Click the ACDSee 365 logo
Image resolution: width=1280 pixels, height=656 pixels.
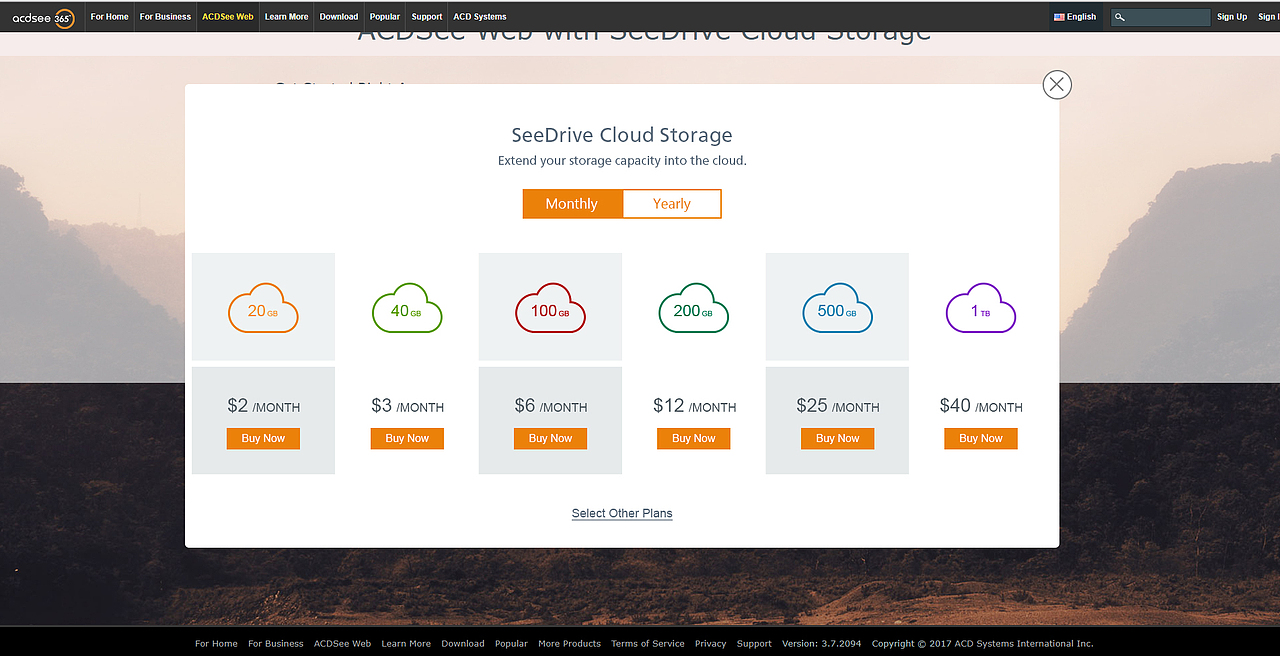point(43,17)
